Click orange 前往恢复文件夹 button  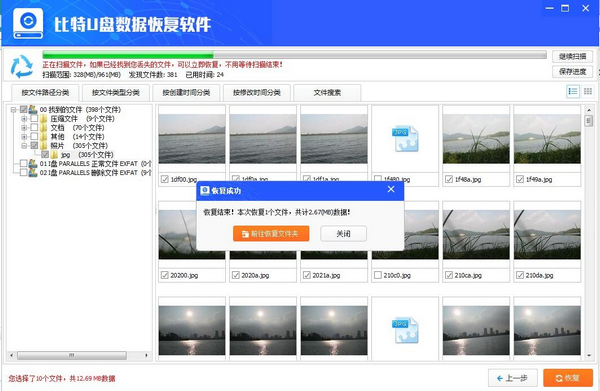(271, 234)
